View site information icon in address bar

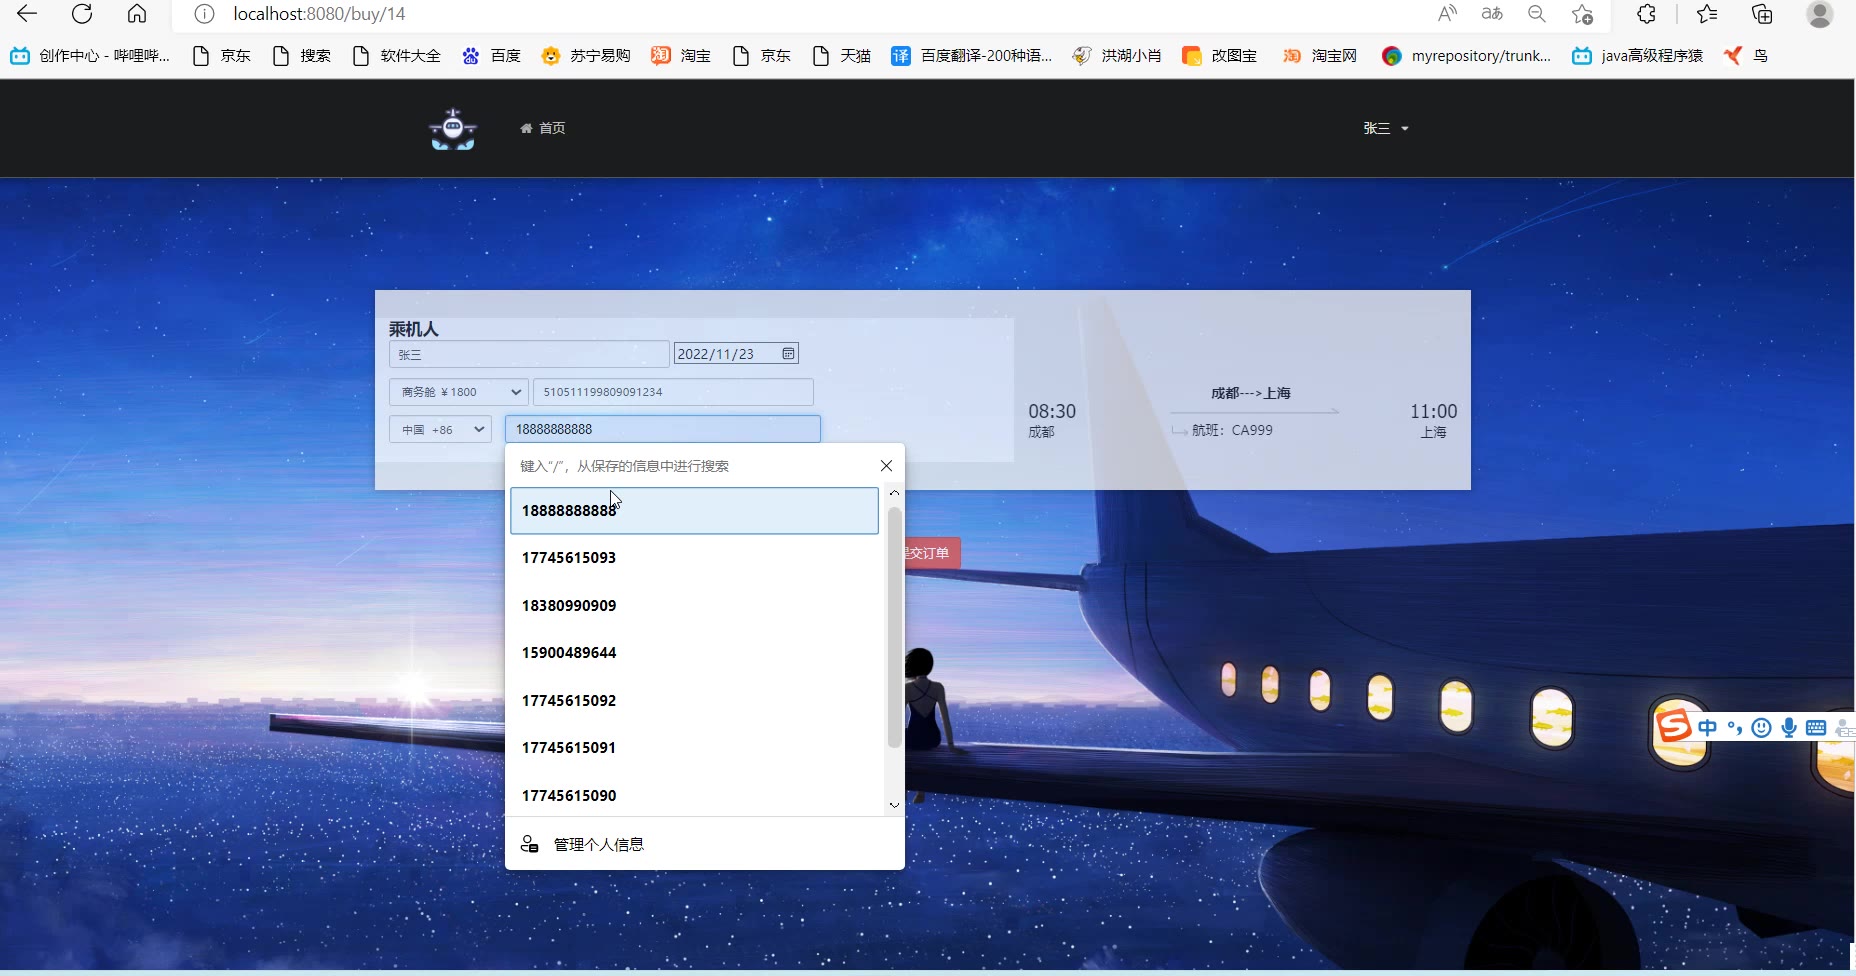[204, 14]
